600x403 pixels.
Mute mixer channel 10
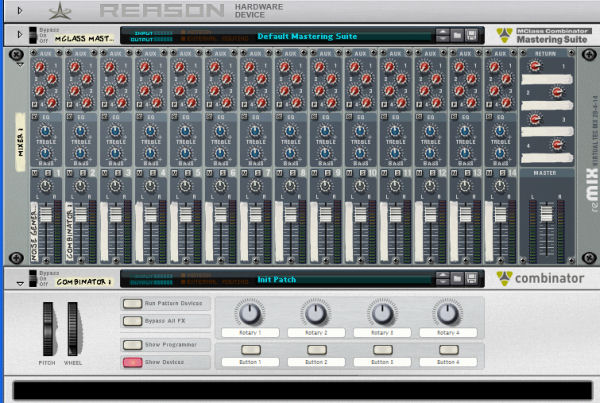pos(349,173)
